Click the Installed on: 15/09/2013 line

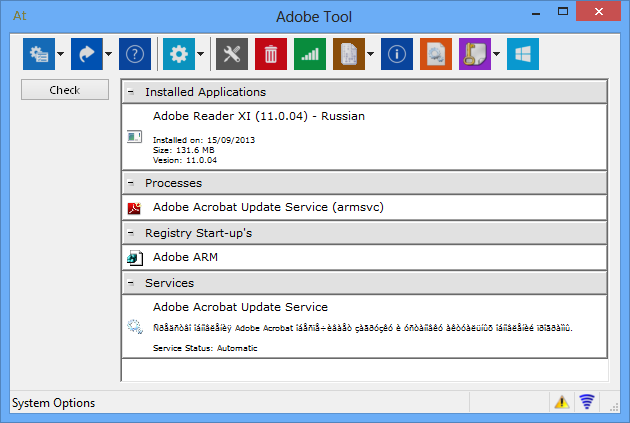click(204, 140)
